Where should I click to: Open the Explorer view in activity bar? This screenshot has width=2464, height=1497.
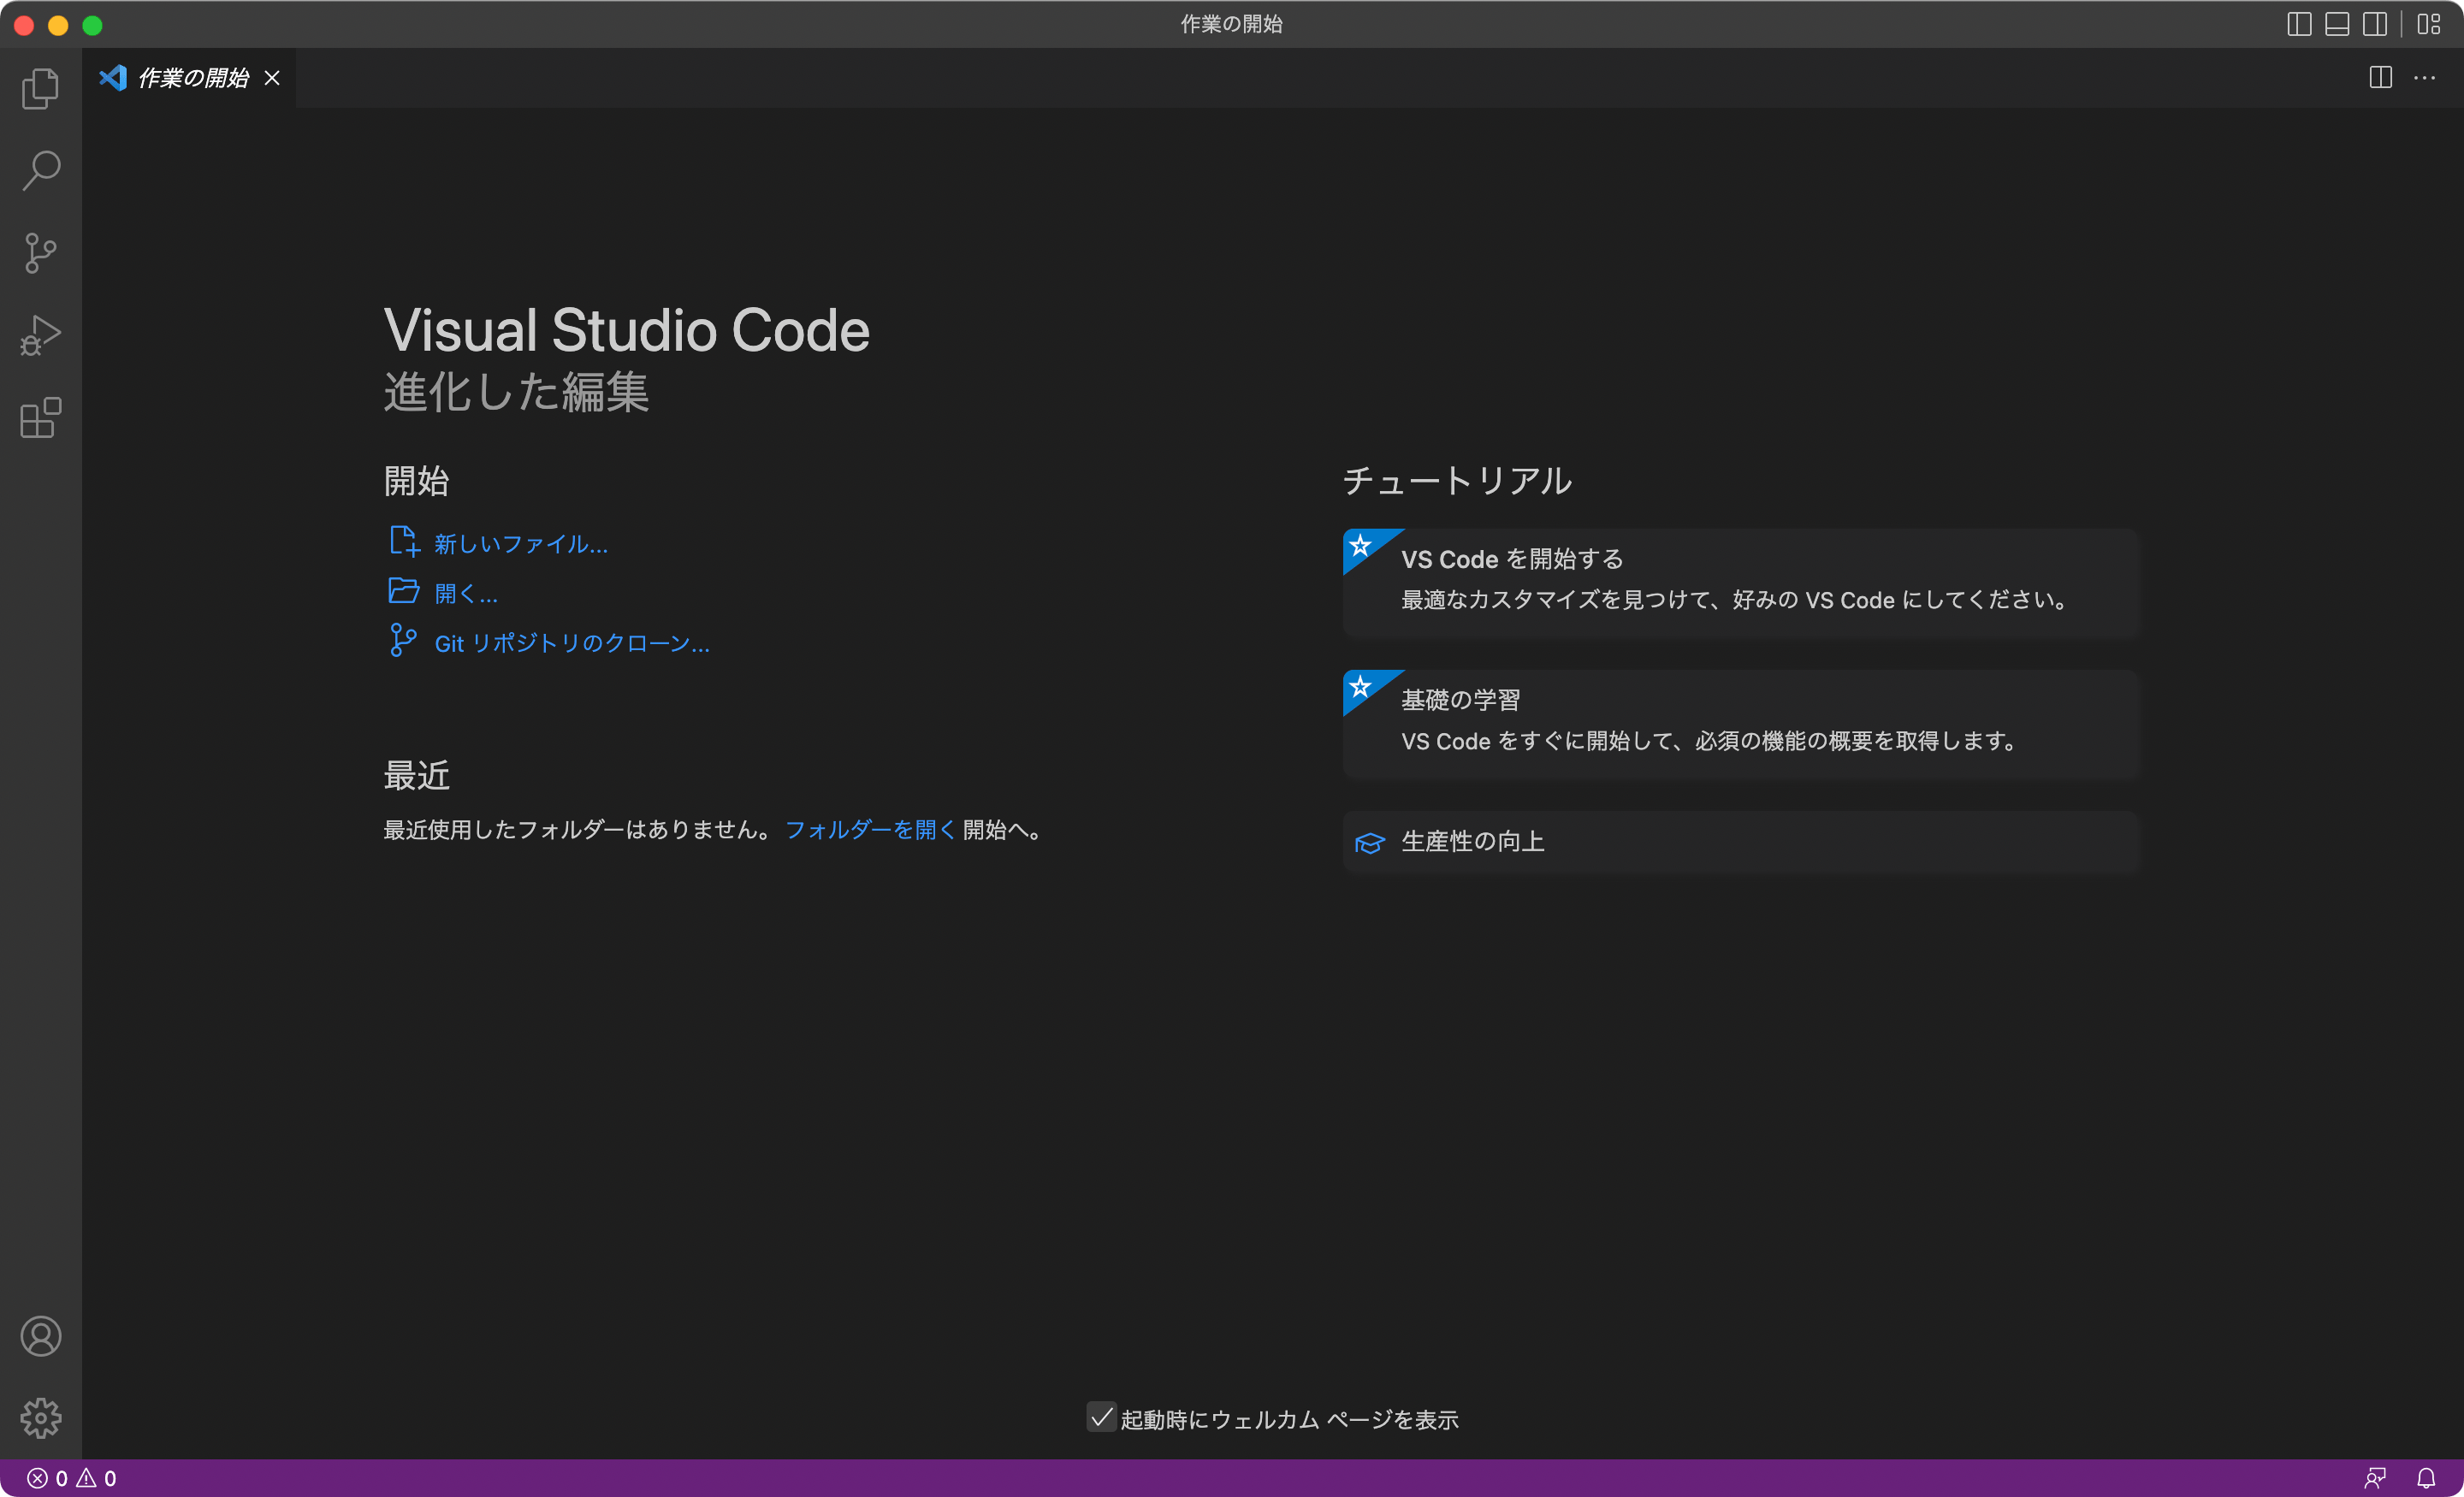point(40,89)
